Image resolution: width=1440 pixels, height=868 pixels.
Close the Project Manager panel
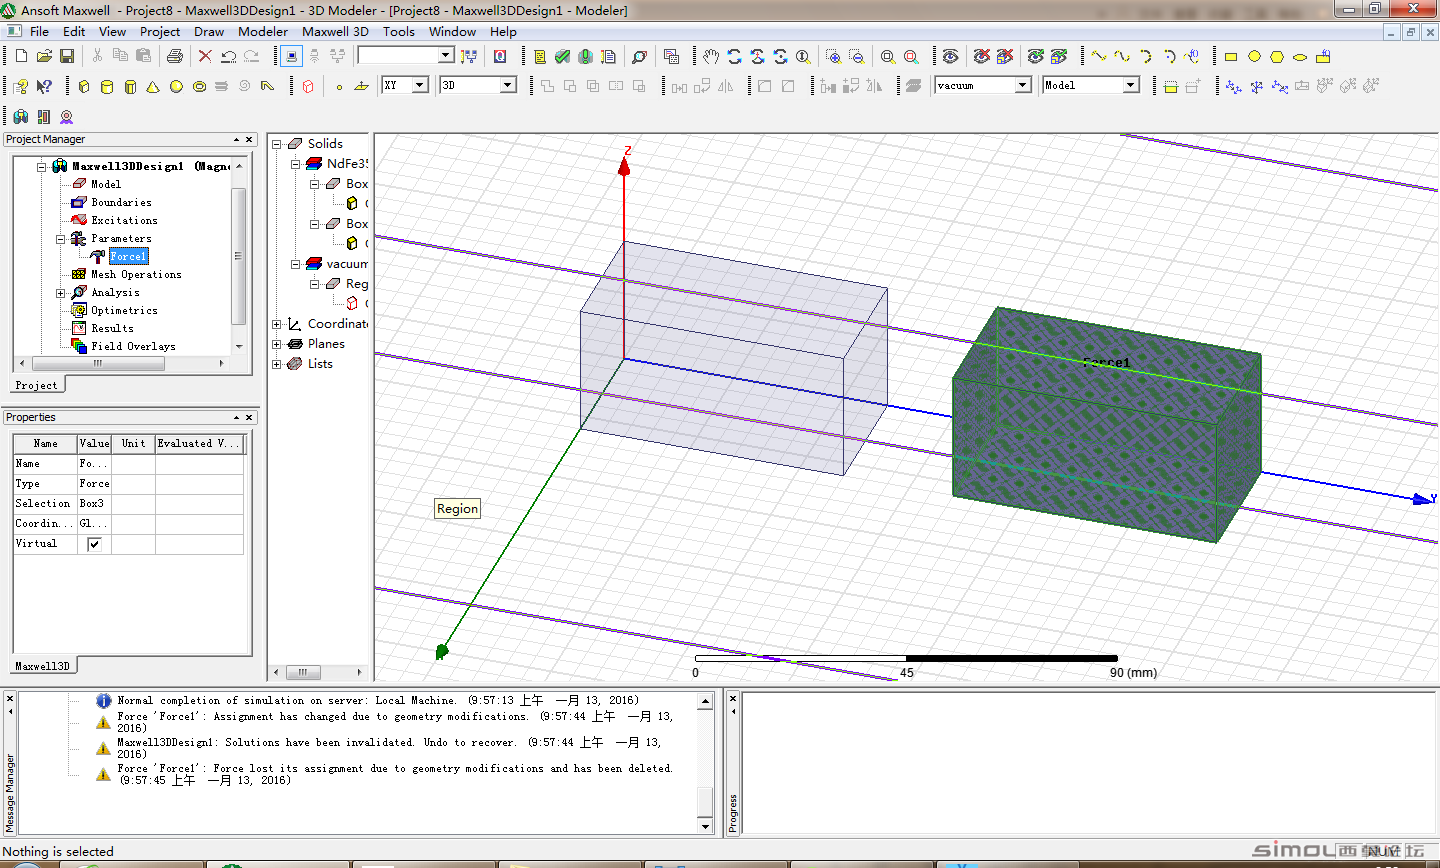(x=249, y=140)
